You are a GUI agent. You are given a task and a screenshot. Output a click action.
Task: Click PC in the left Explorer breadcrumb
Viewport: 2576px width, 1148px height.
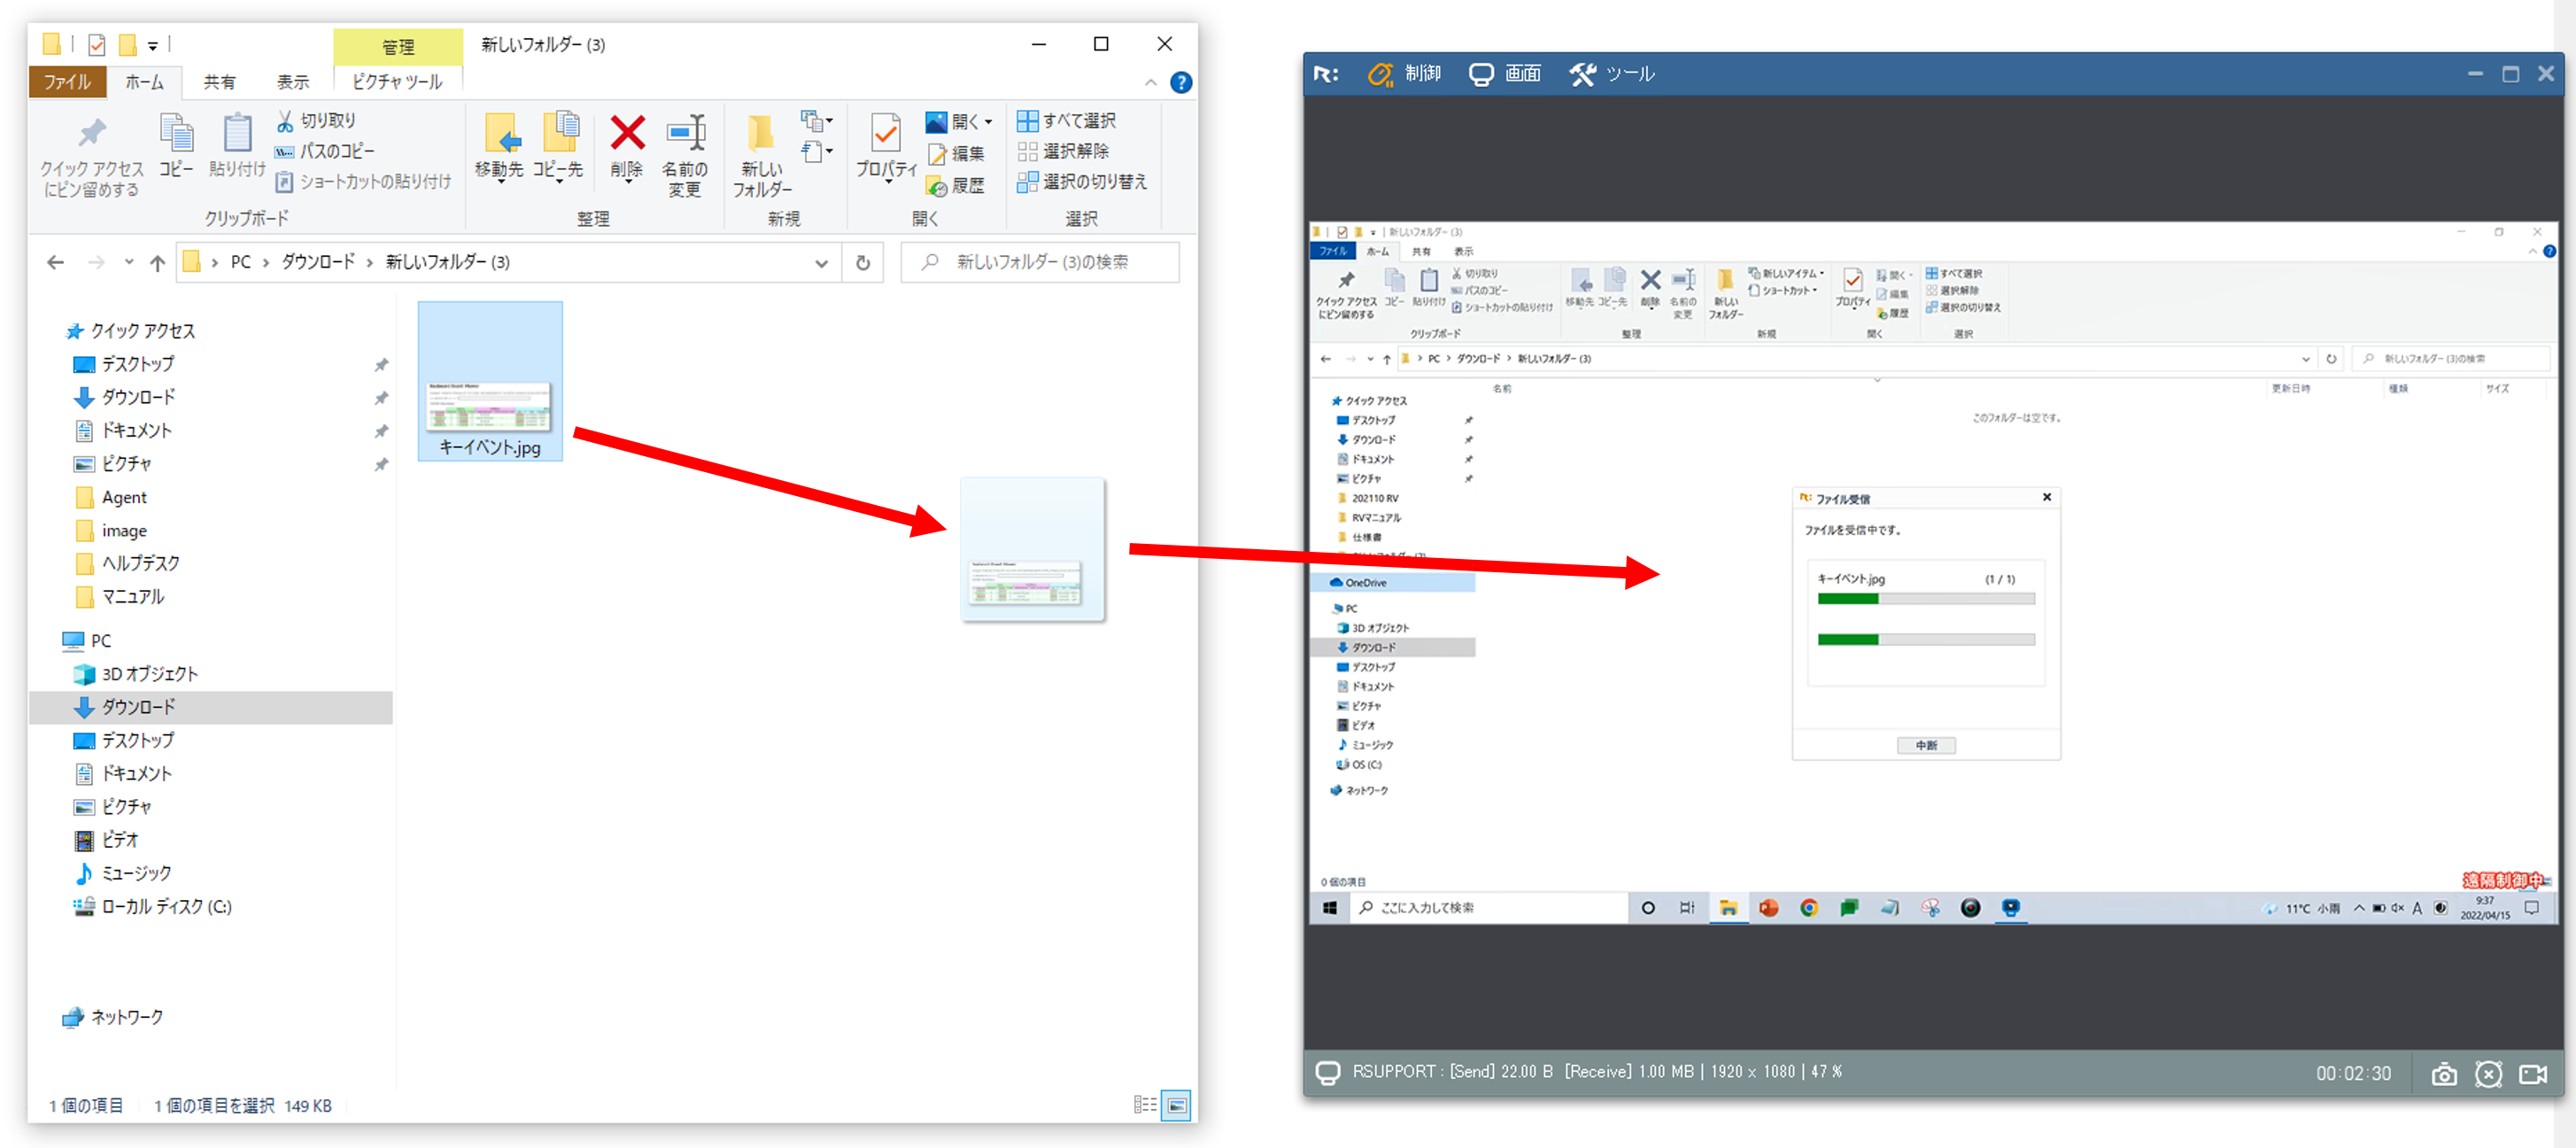(x=241, y=263)
